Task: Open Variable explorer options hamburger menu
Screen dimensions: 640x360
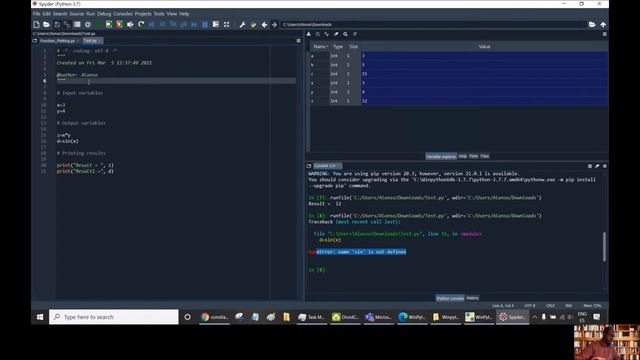Action: (x=604, y=34)
